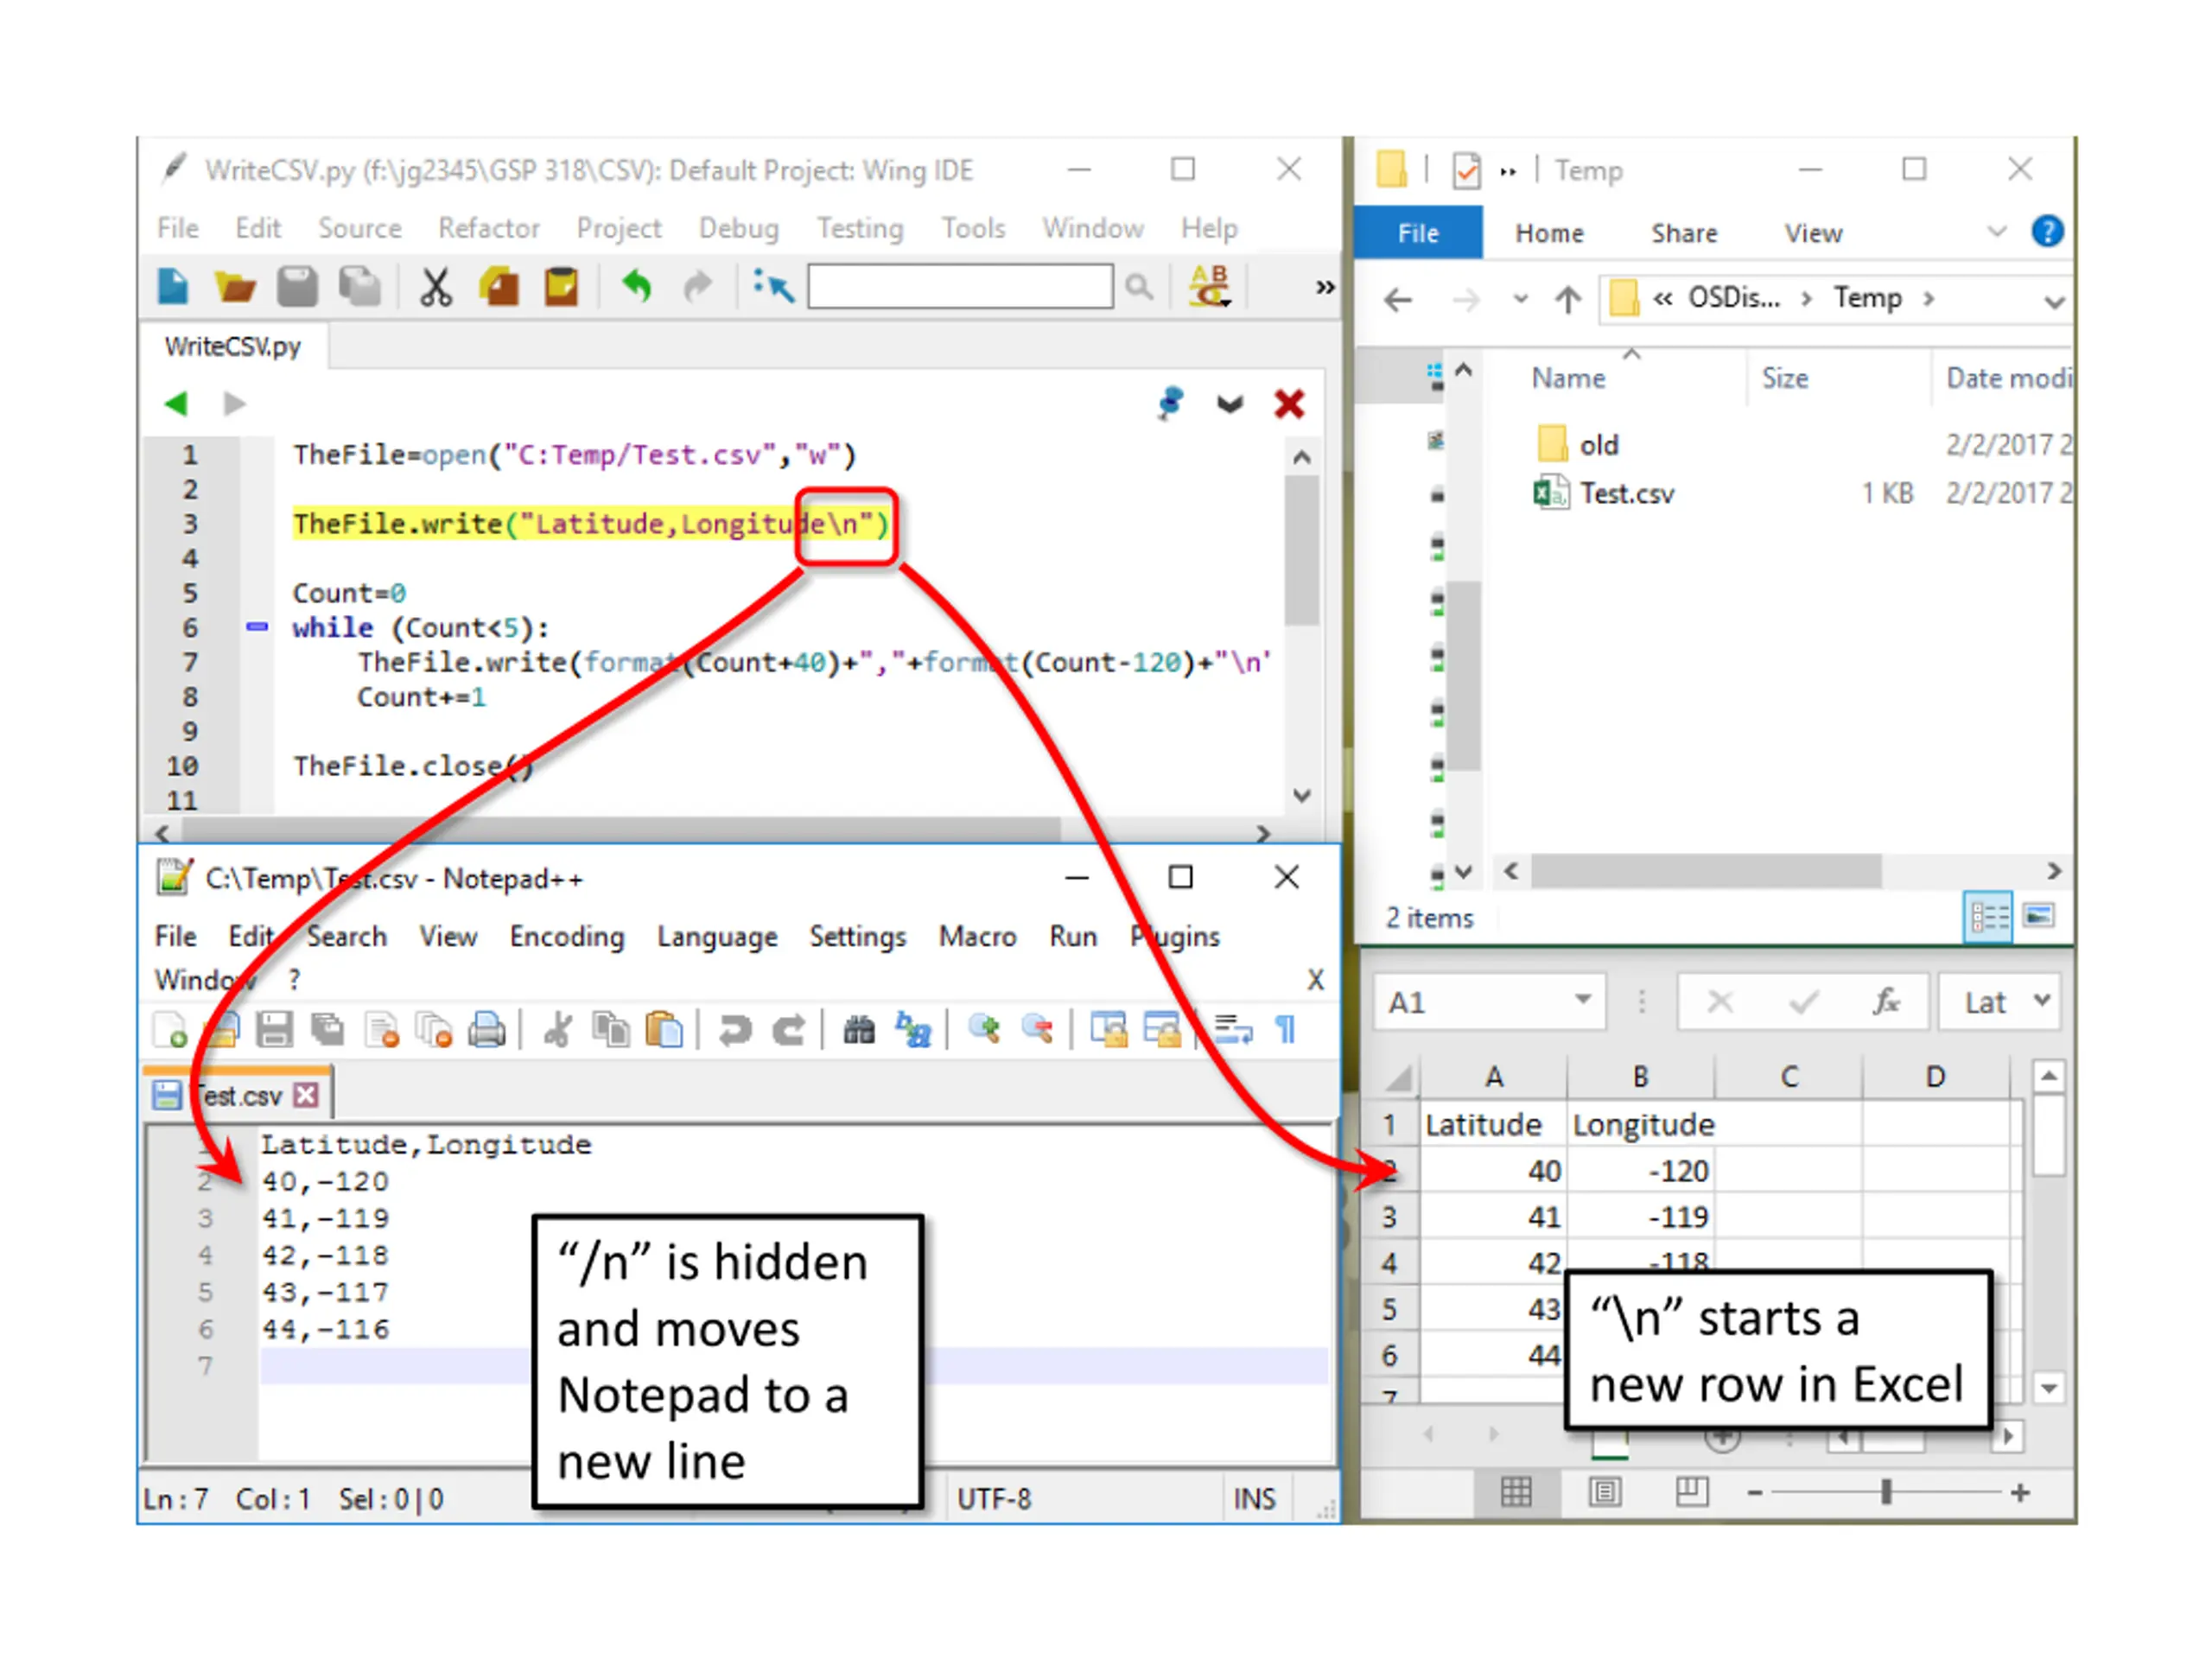Open the Excel Name Box dropdown arrow
The image size is (2212, 1659).
pos(1583,1000)
